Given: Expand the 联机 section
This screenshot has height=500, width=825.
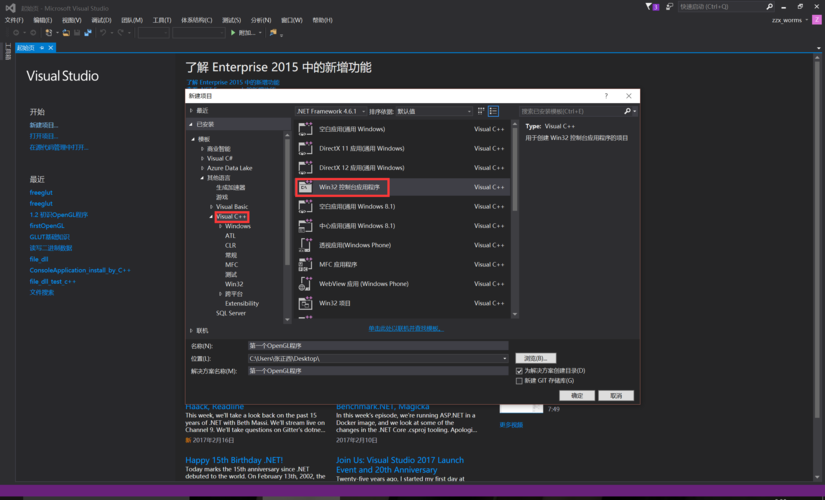Looking at the screenshot, I should tap(192, 331).
